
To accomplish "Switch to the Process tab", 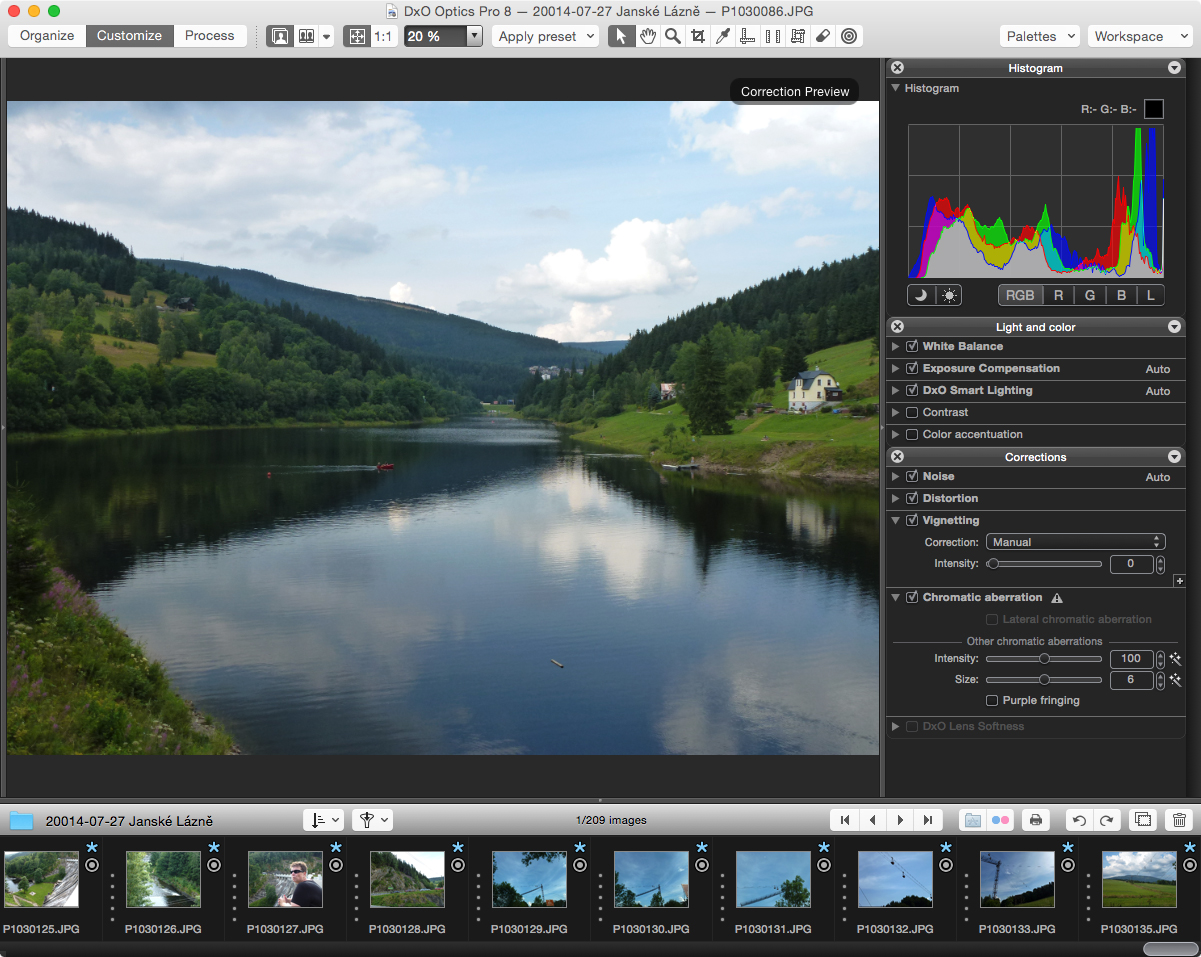I will (x=210, y=36).
